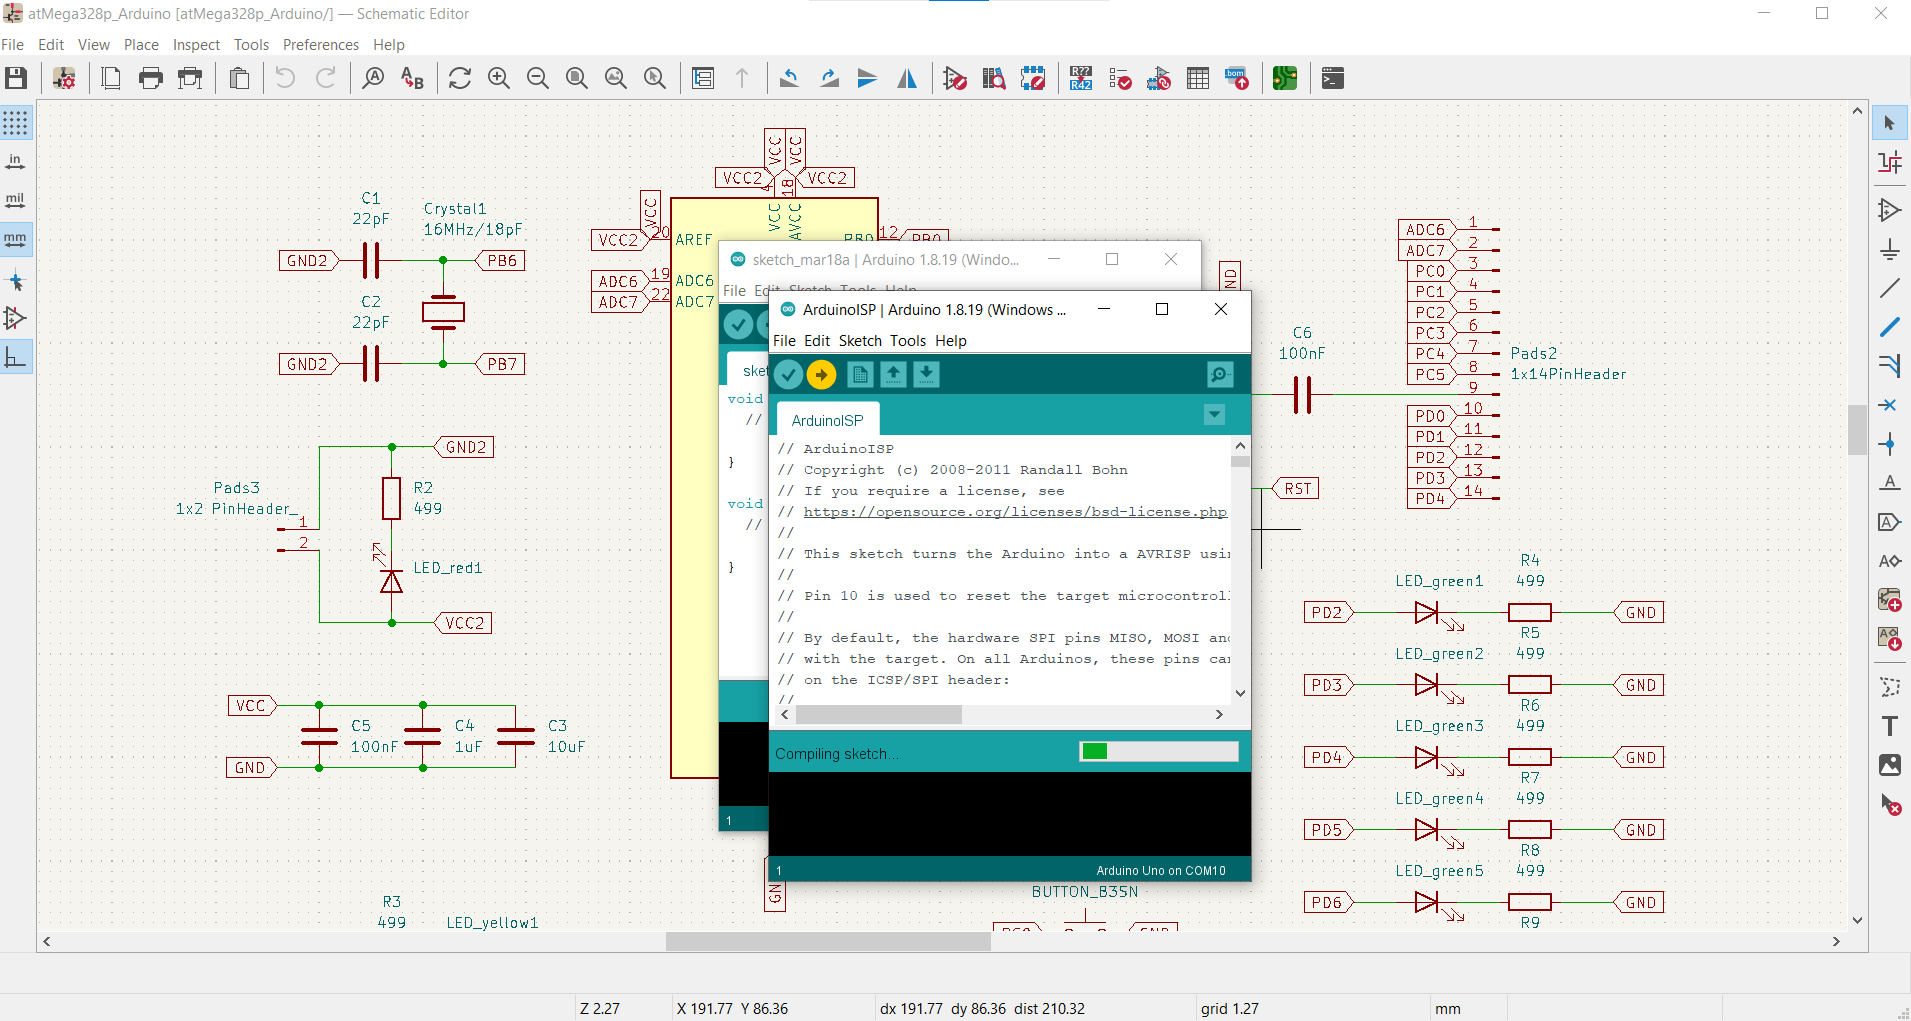Image resolution: width=1911 pixels, height=1021 pixels.
Task: Open Find and Replace tool
Action: 412,78
